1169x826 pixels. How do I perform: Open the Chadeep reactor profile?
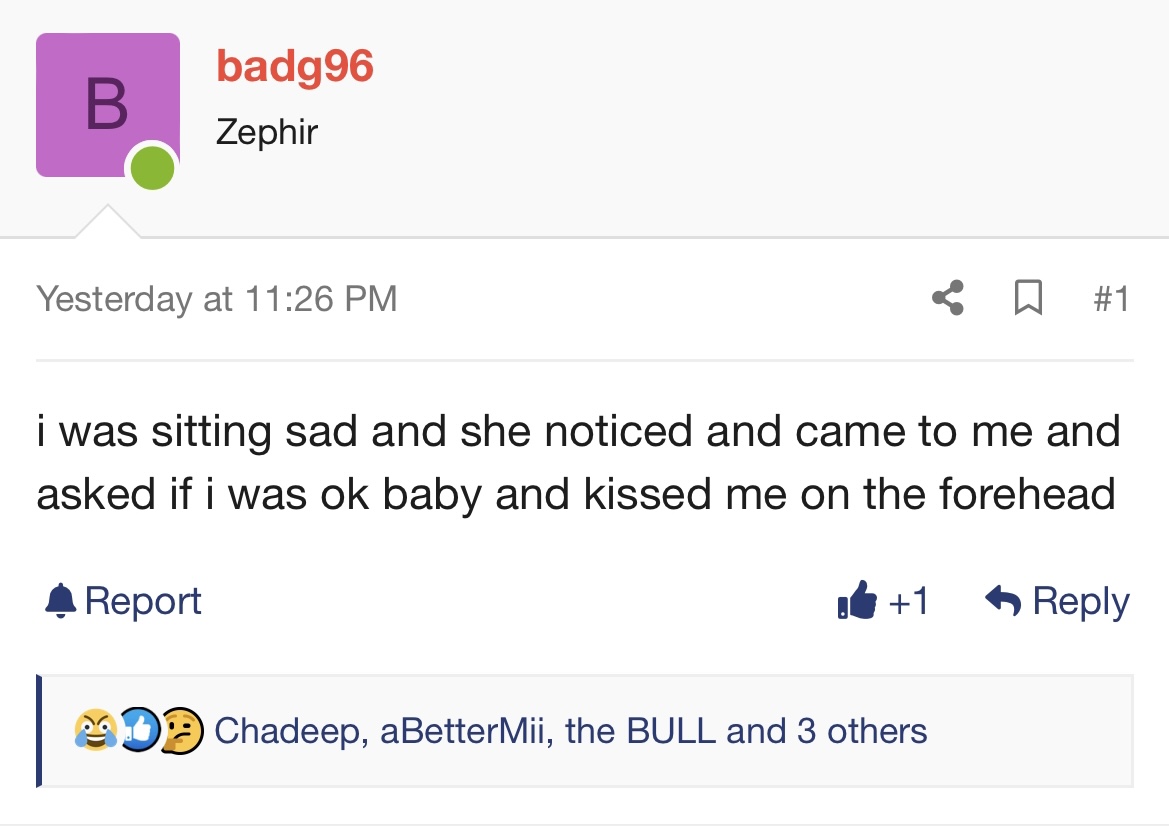[x=287, y=731]
